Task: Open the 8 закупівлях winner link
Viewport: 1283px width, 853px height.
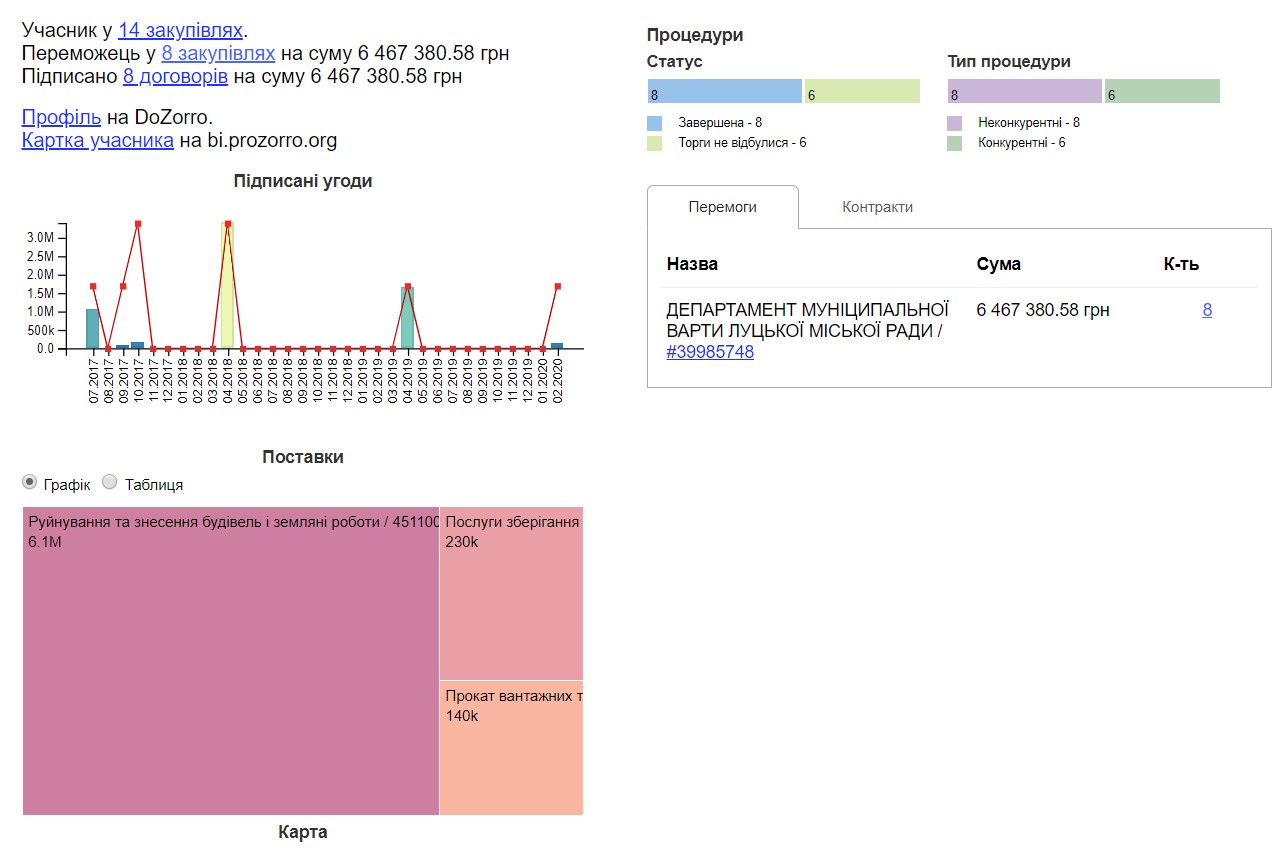Action: click(x=217, y=53)
